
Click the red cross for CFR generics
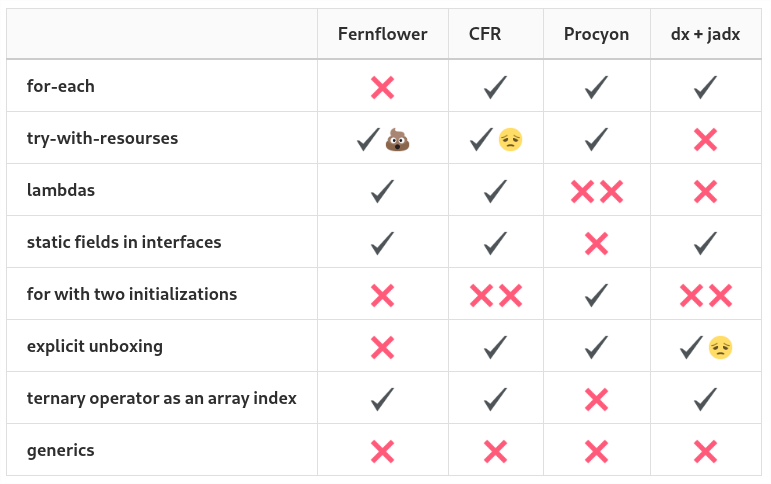[x=496, y=452]
